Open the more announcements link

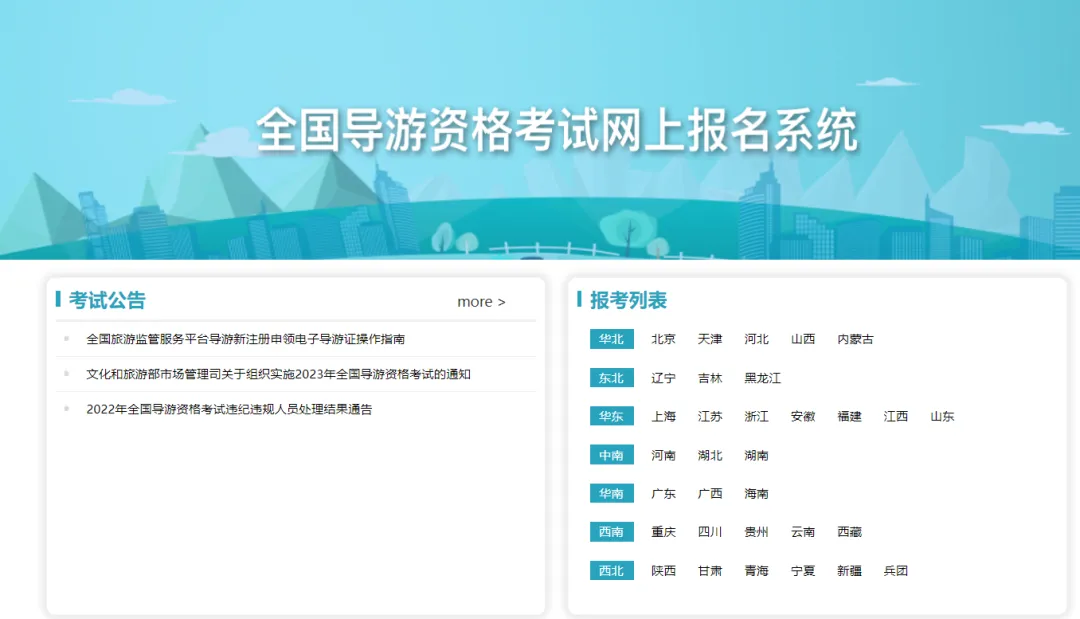coord(481,302)
